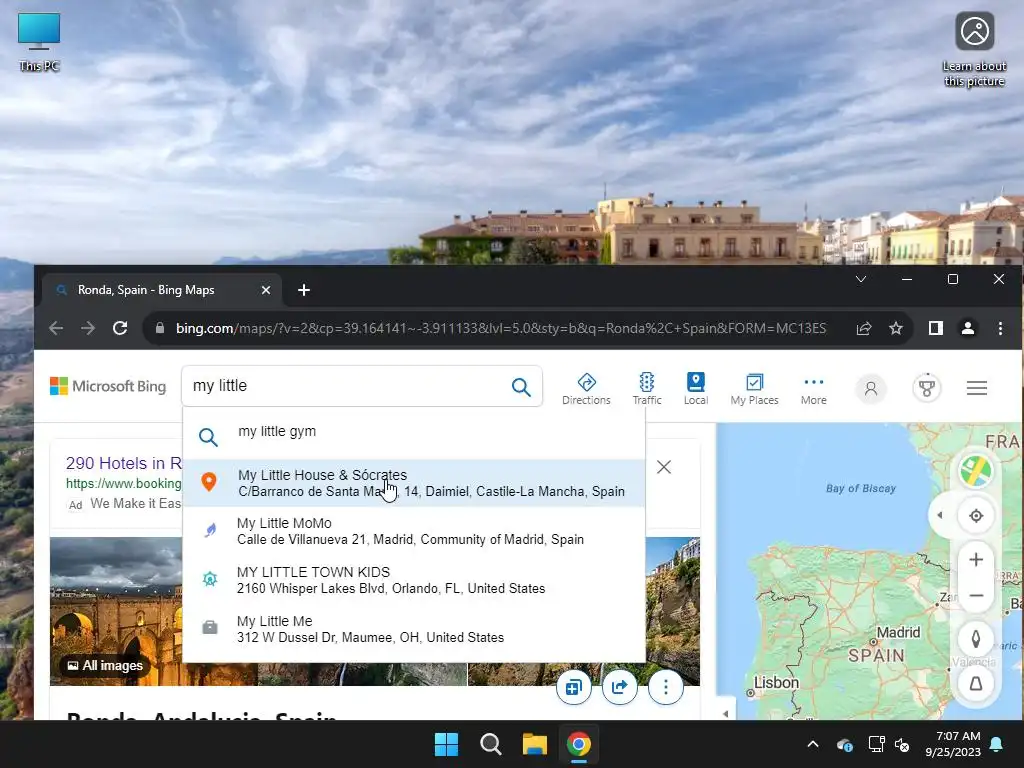
Task: Switch the map style via the map layer icon
Action: [976, 471]
